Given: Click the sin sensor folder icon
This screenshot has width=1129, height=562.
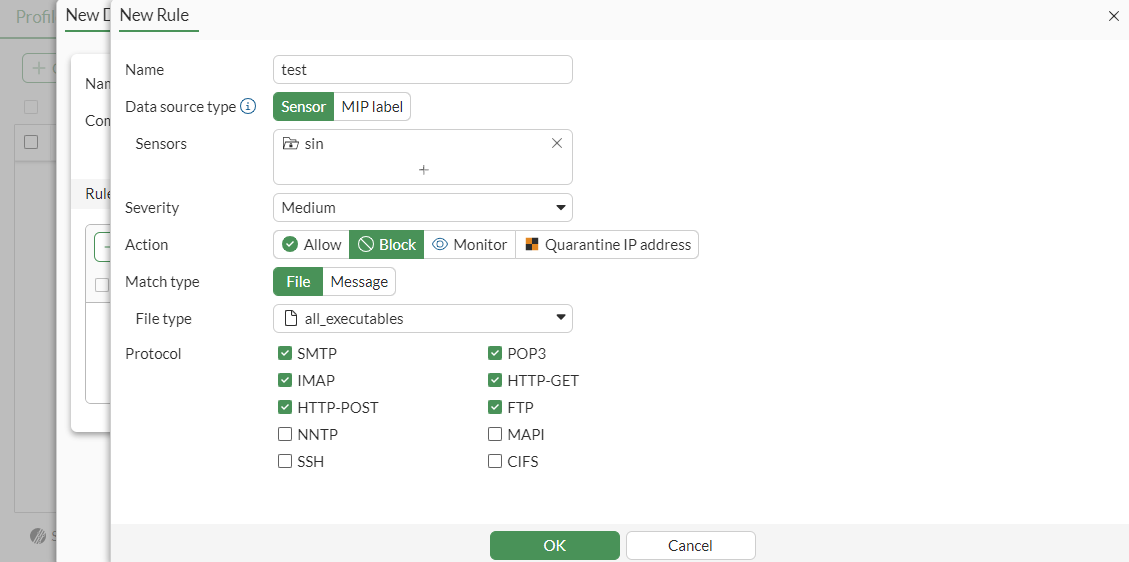Looking at the screenshot, I should point(291,143).
